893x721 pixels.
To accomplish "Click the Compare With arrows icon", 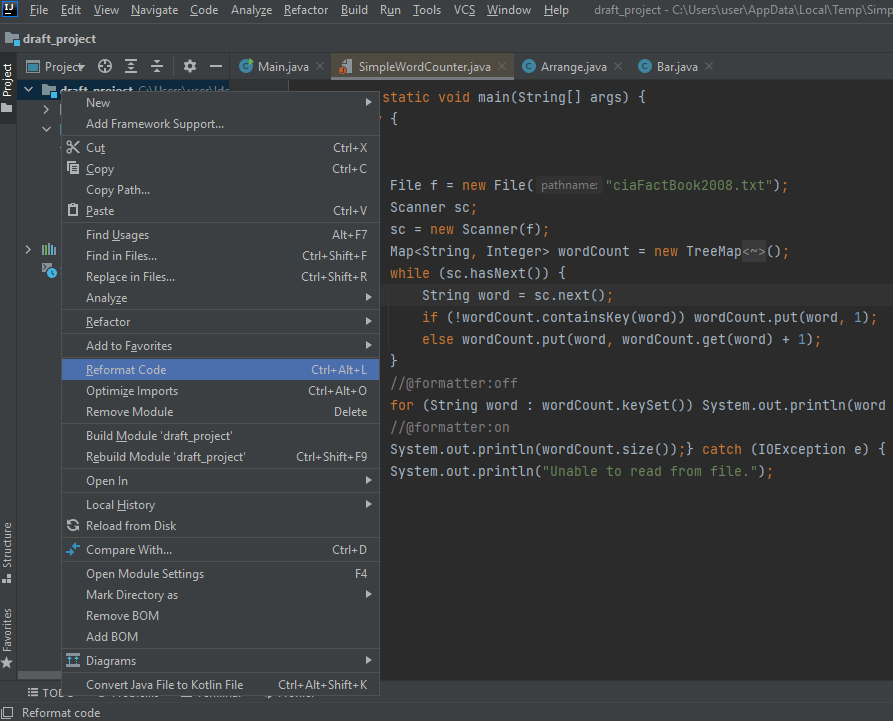I will pyautogui.click(x=72, y=550).
